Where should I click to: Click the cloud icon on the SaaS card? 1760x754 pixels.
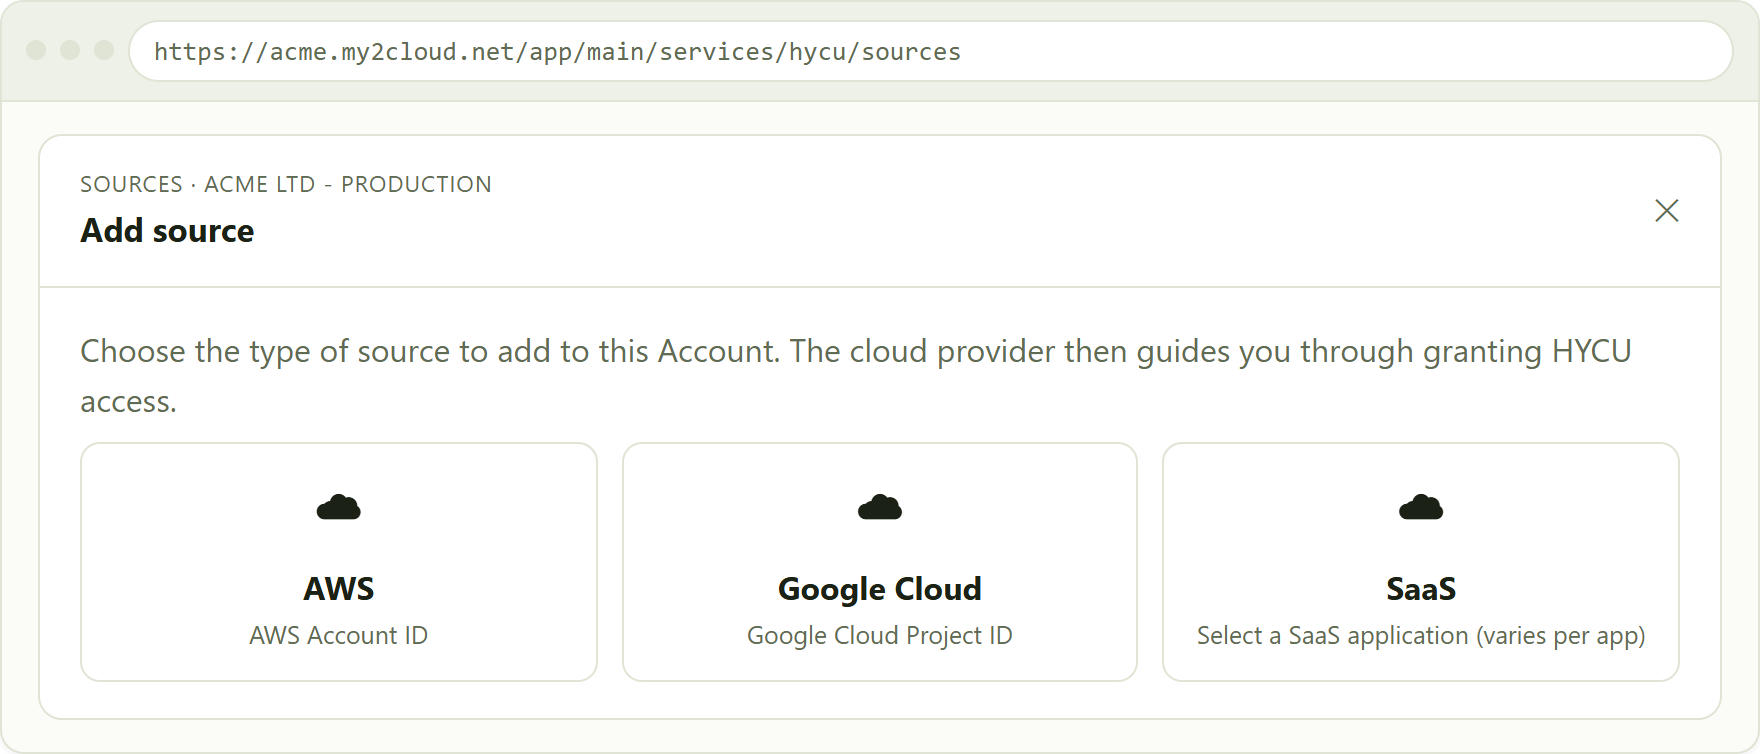click(1421, 508)
